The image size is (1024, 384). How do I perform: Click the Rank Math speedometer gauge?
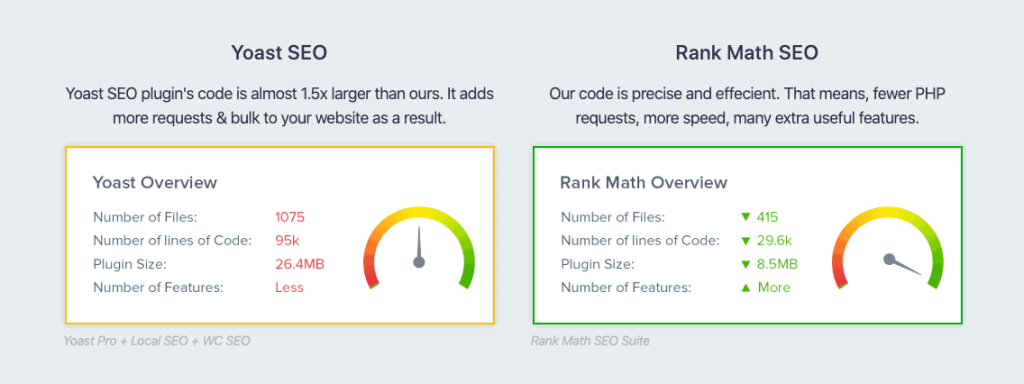[x=887, y=248]
